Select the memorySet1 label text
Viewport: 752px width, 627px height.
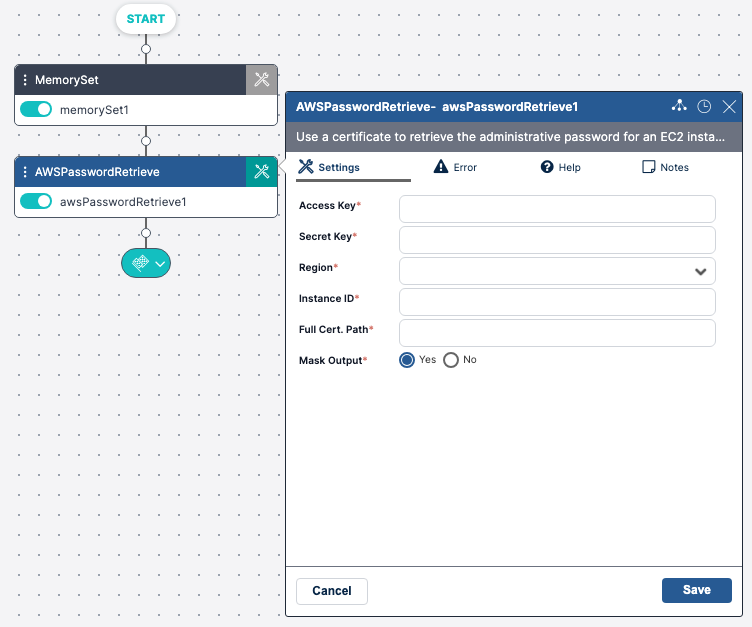coord(94,110)
